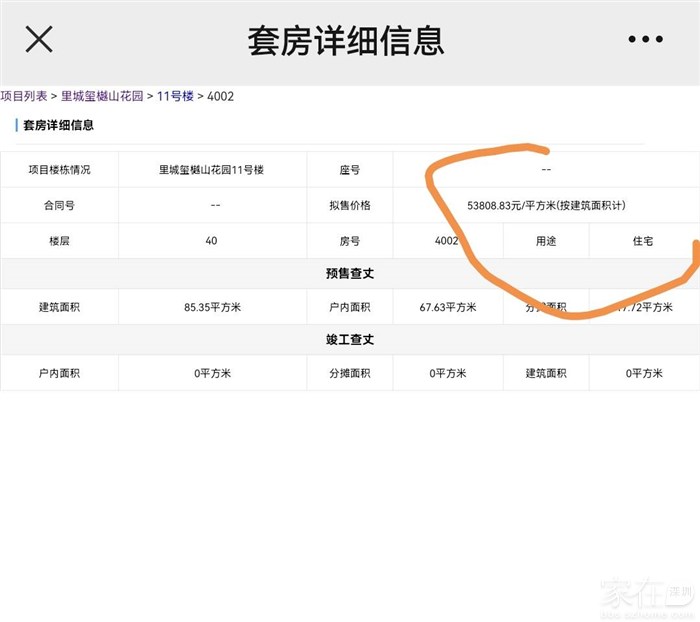Screen dimensions: 700x622
Task: Open the 里城玺樾山花园 breadcrumb link
Action: [x=103, y=97]
